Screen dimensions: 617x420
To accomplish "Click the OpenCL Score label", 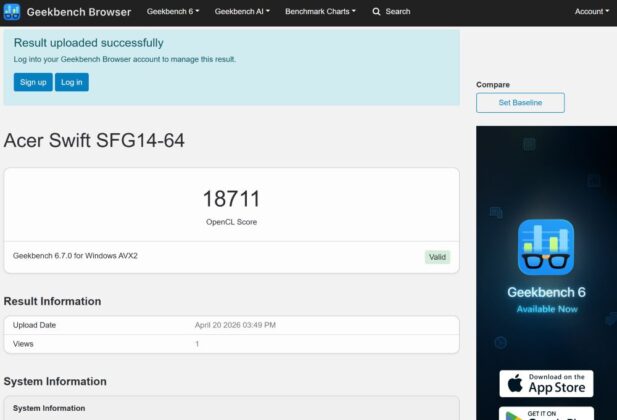I will click(231, 222).
